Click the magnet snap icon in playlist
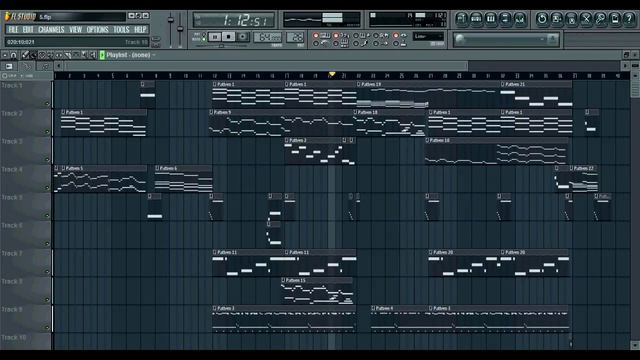640x360 pixels. pos(14,55)
